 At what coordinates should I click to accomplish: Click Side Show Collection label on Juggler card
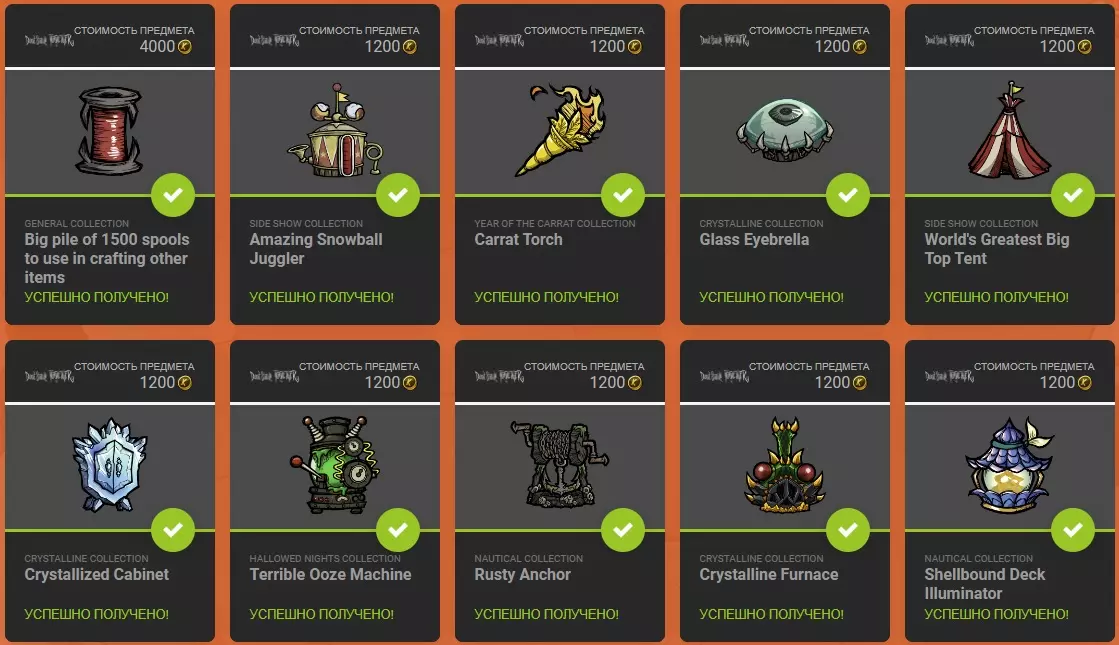tap(306, 223)
